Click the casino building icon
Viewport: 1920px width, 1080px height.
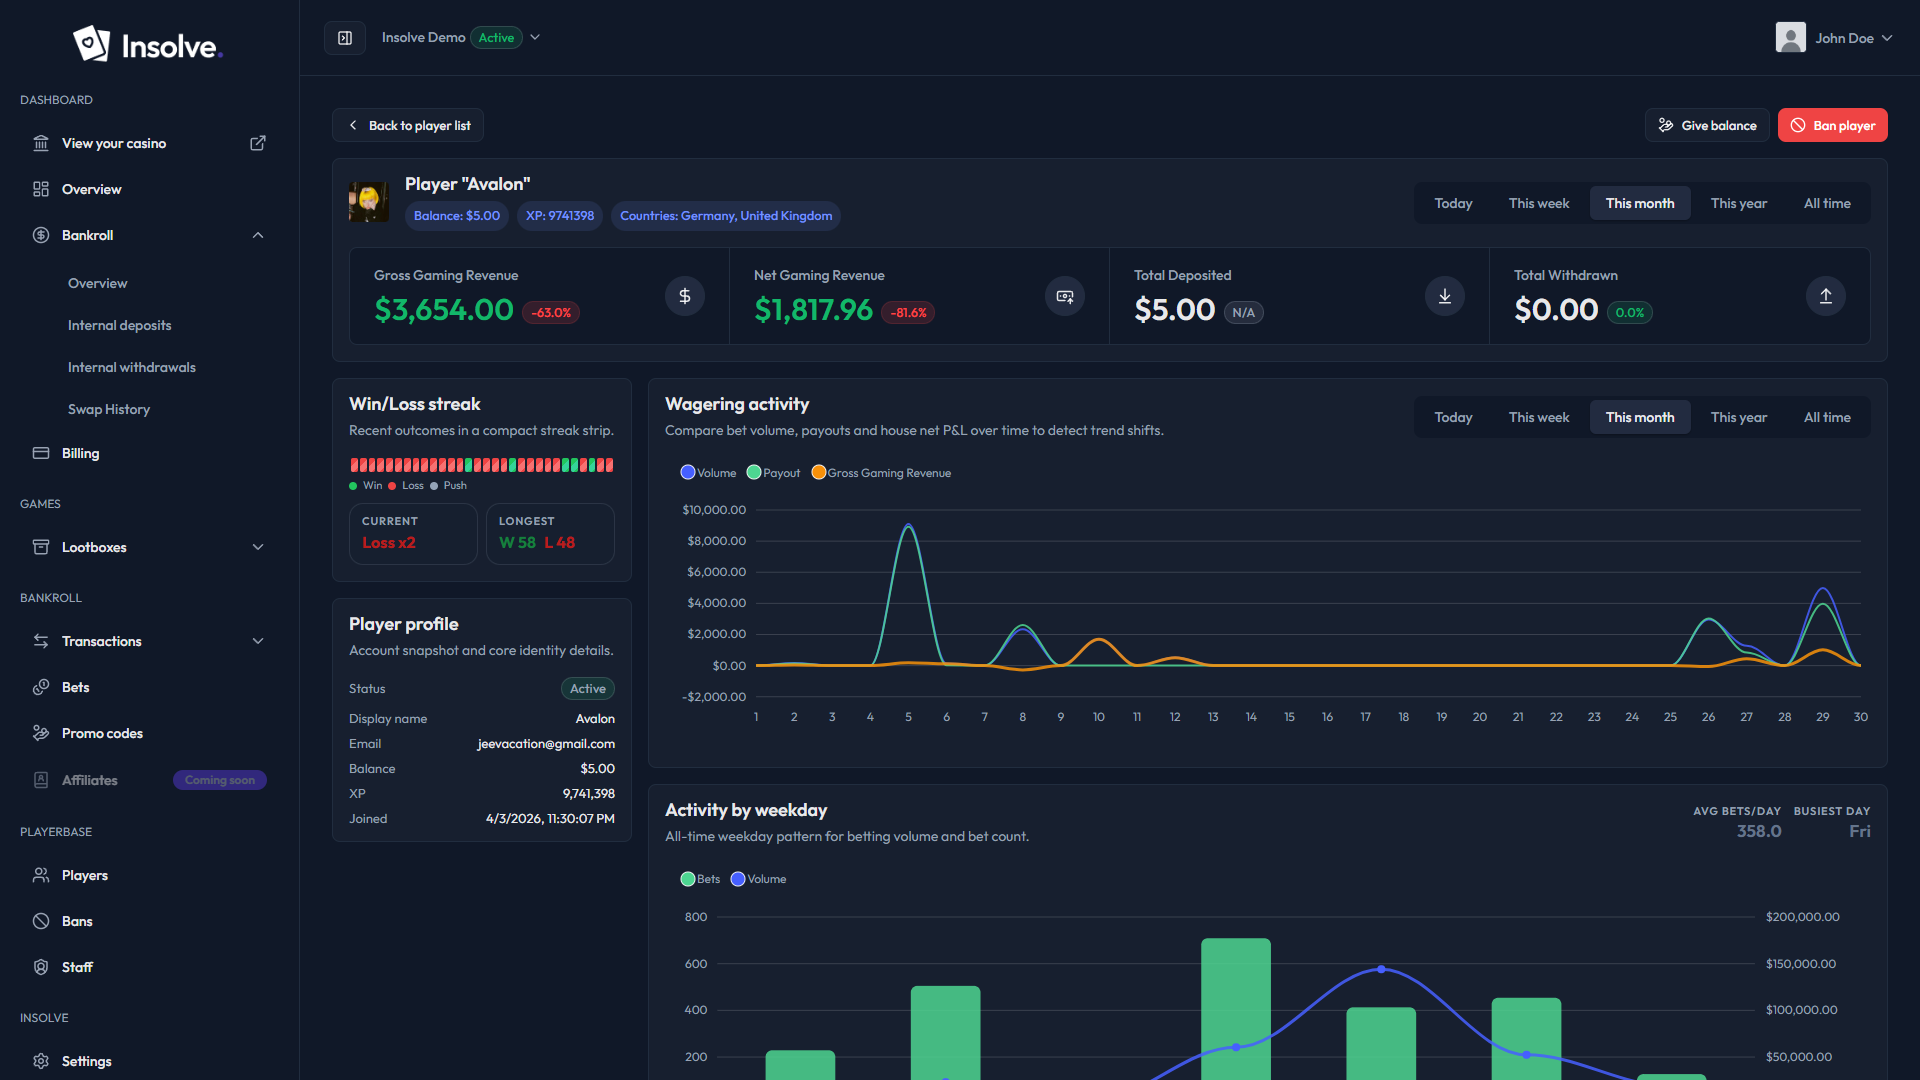click(41, 143)
